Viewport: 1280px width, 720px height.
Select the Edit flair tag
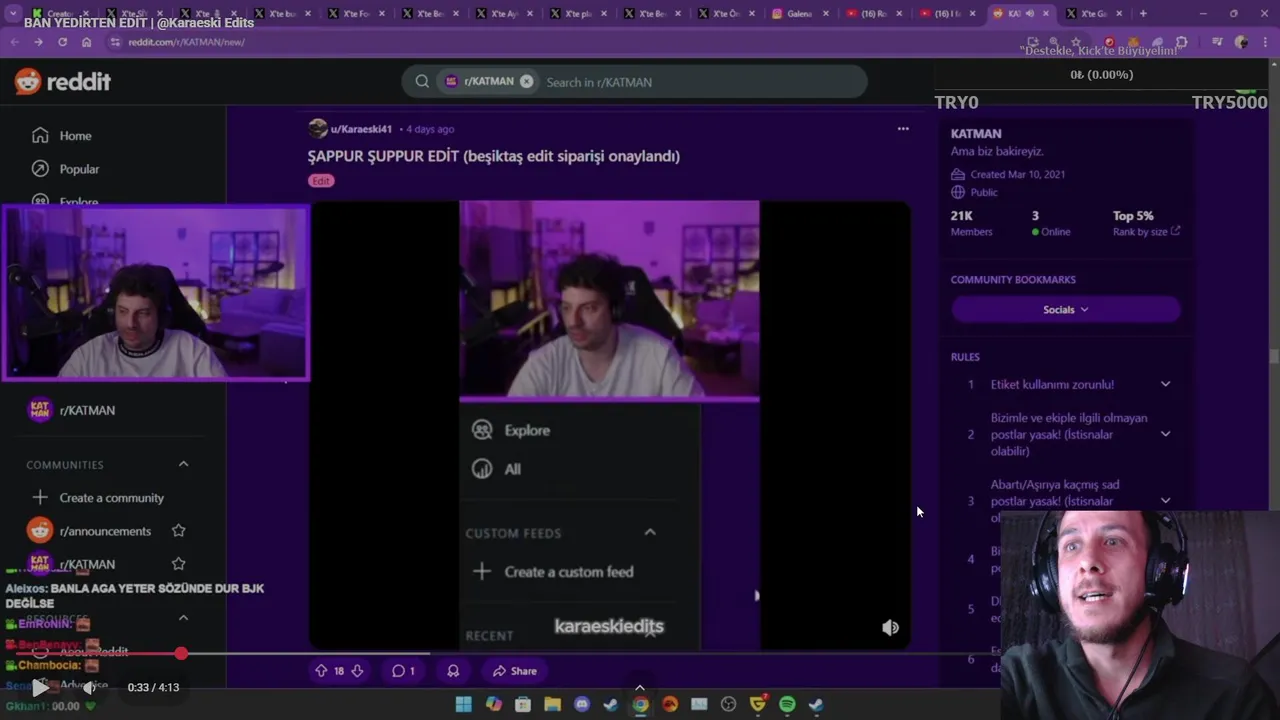321,181
